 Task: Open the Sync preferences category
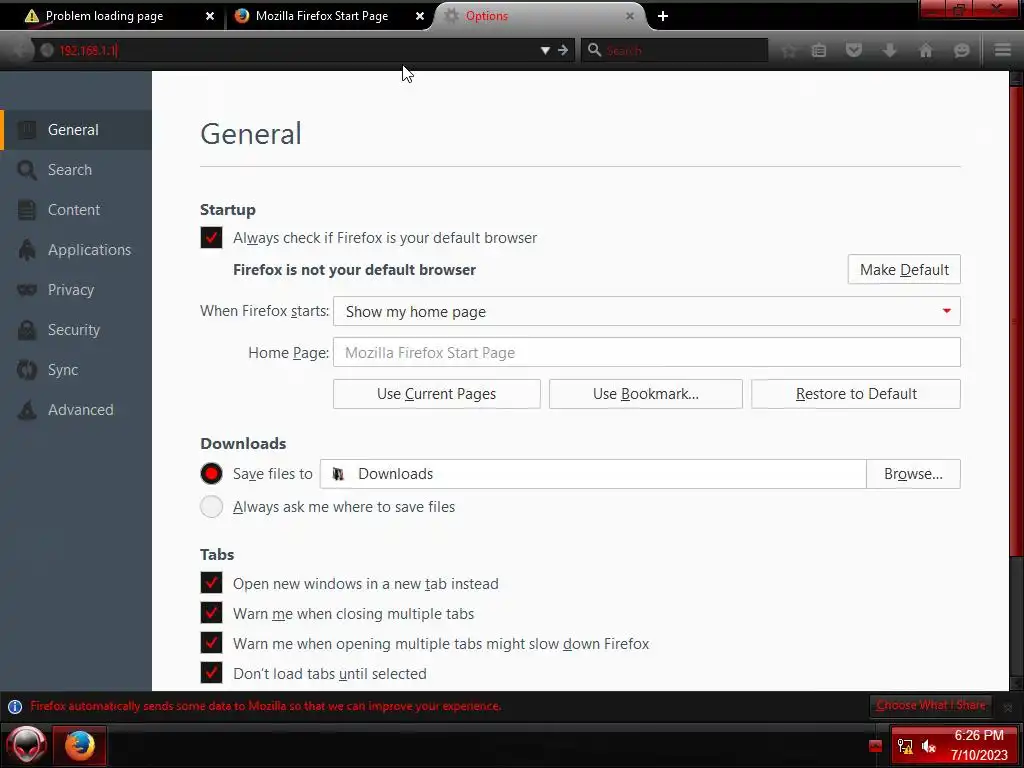(76, 370)
